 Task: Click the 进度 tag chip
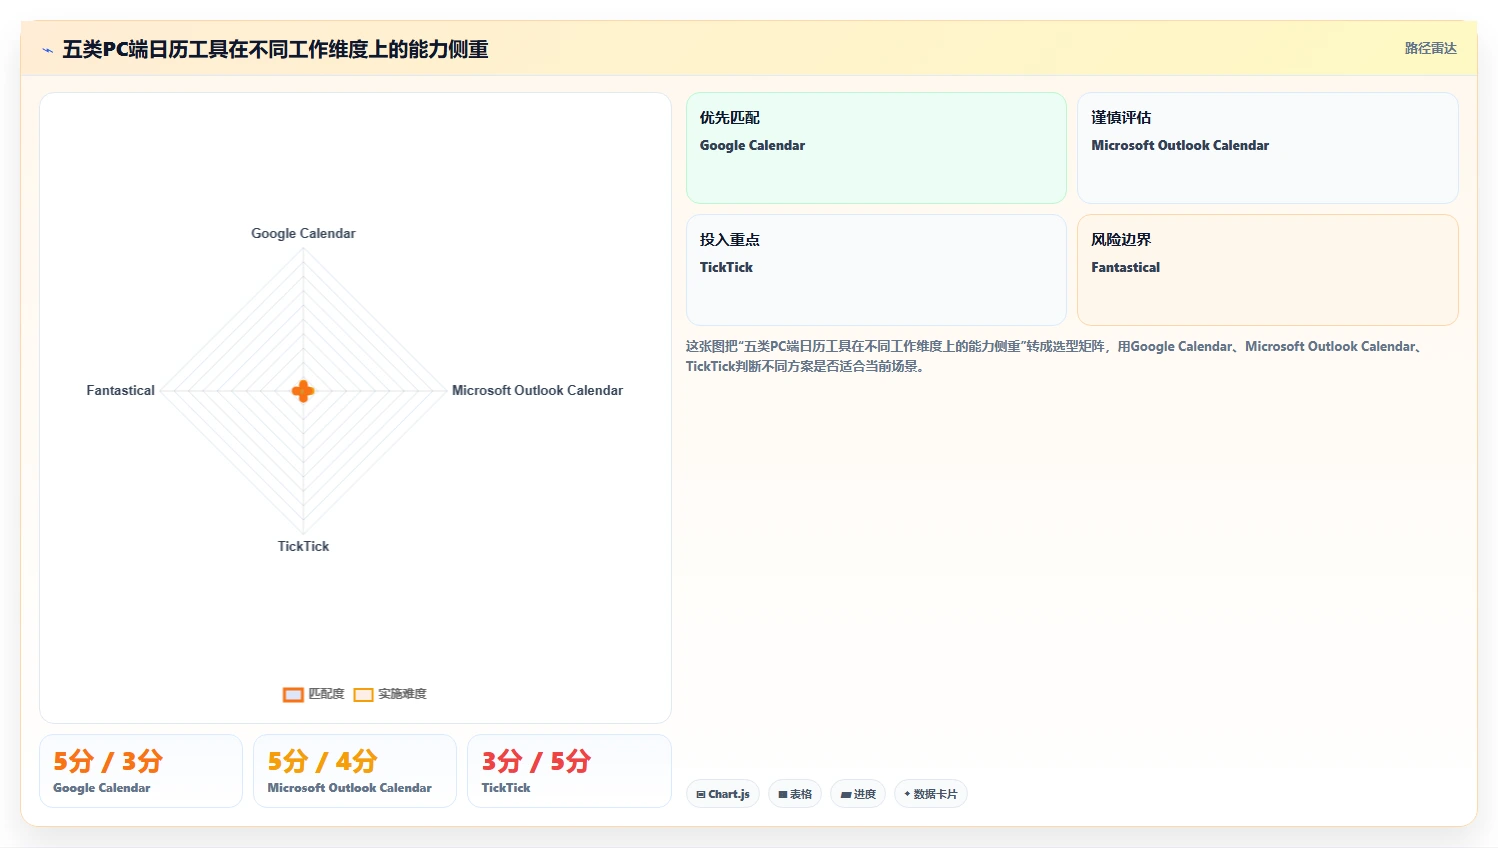858,794
